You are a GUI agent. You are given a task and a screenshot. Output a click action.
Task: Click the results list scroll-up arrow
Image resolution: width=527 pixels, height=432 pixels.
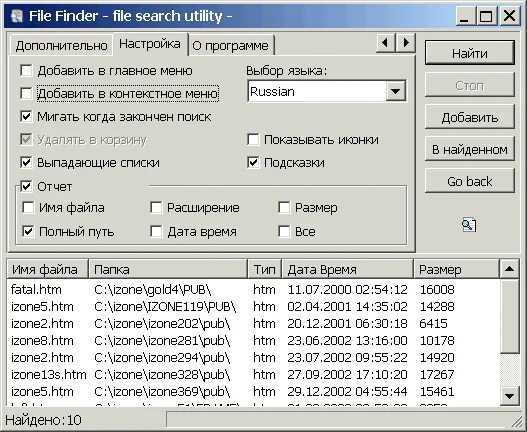click(x=510, y=268)
